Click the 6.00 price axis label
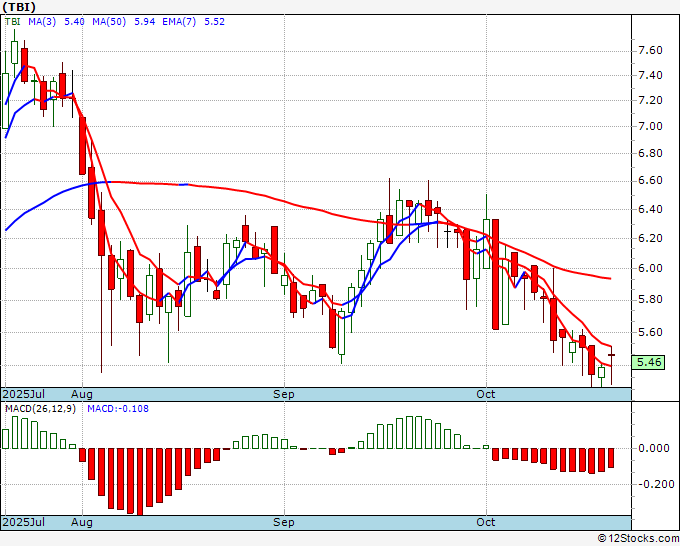 (x=651, y=268)
